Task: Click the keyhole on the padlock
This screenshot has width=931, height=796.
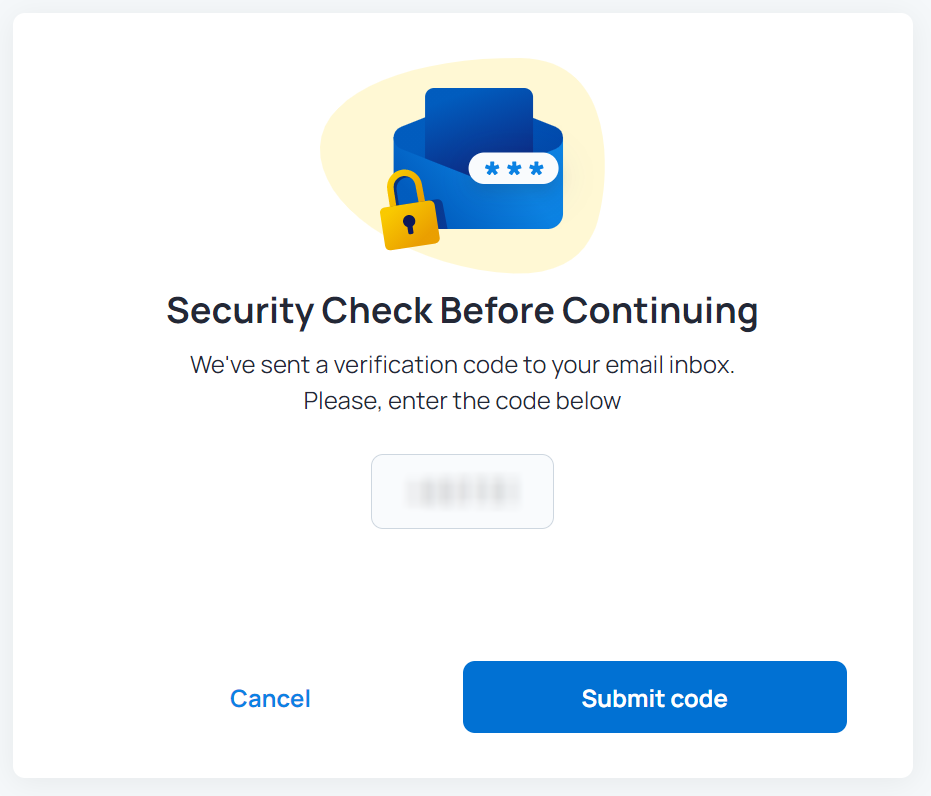Action: coord(409,222)
